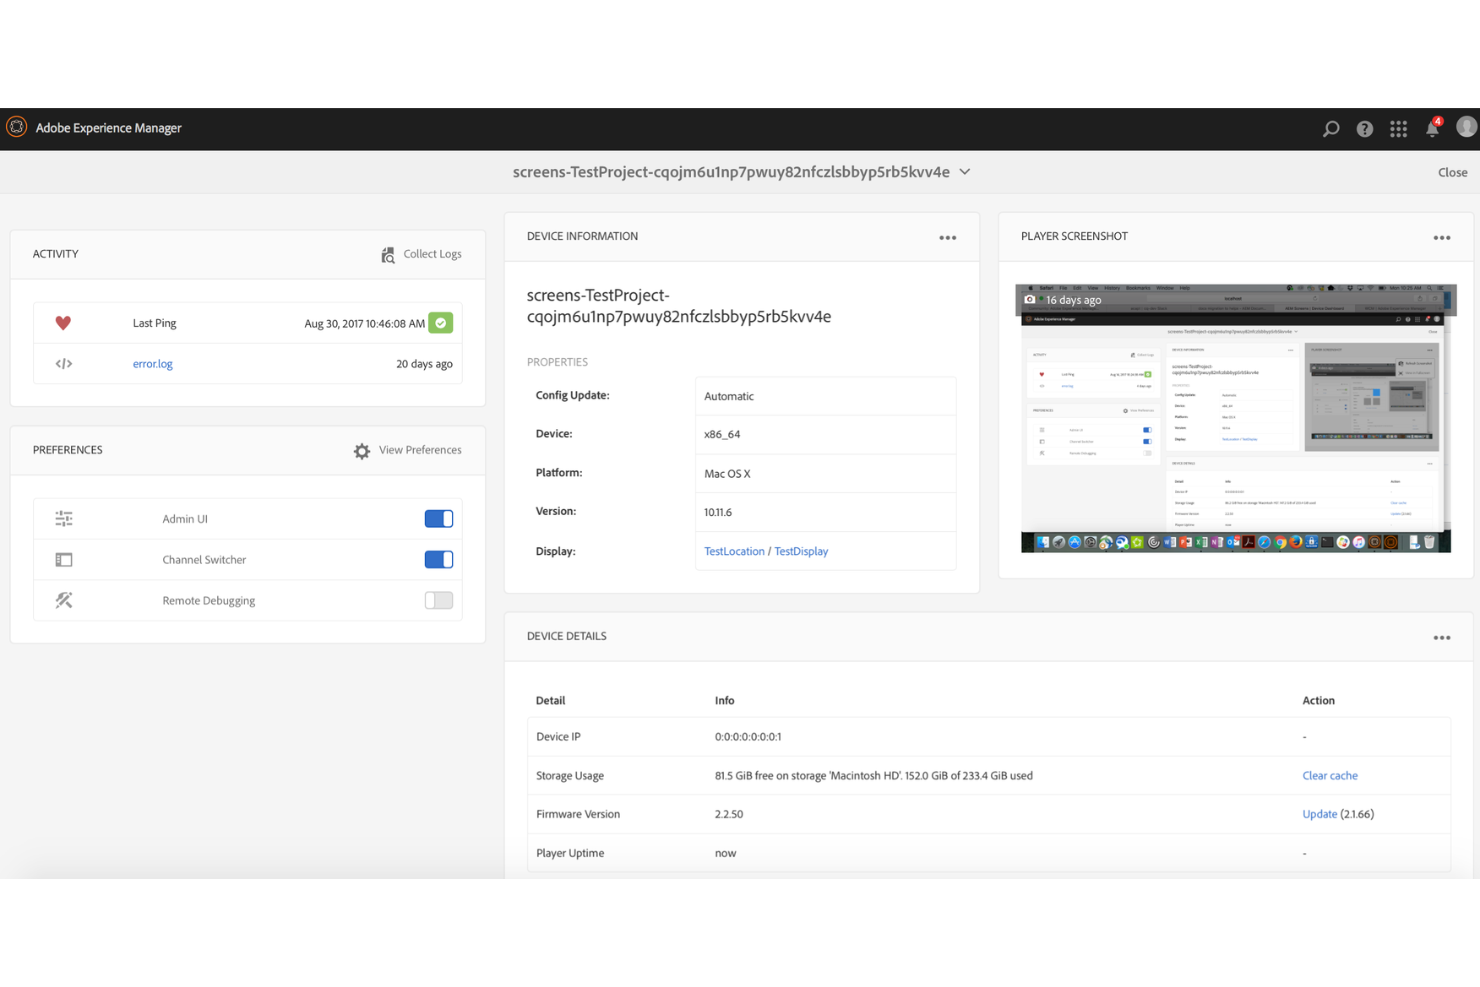Open the solutions grid icon
1480x987 pixels.
coord(1398,128)
